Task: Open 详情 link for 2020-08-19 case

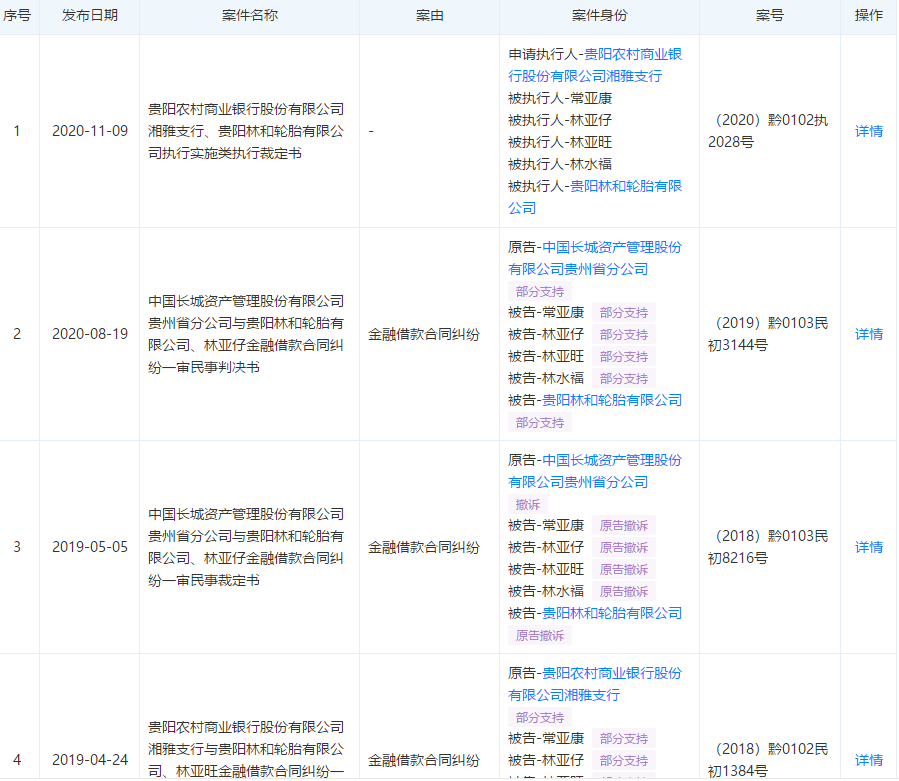Action: 869,334
